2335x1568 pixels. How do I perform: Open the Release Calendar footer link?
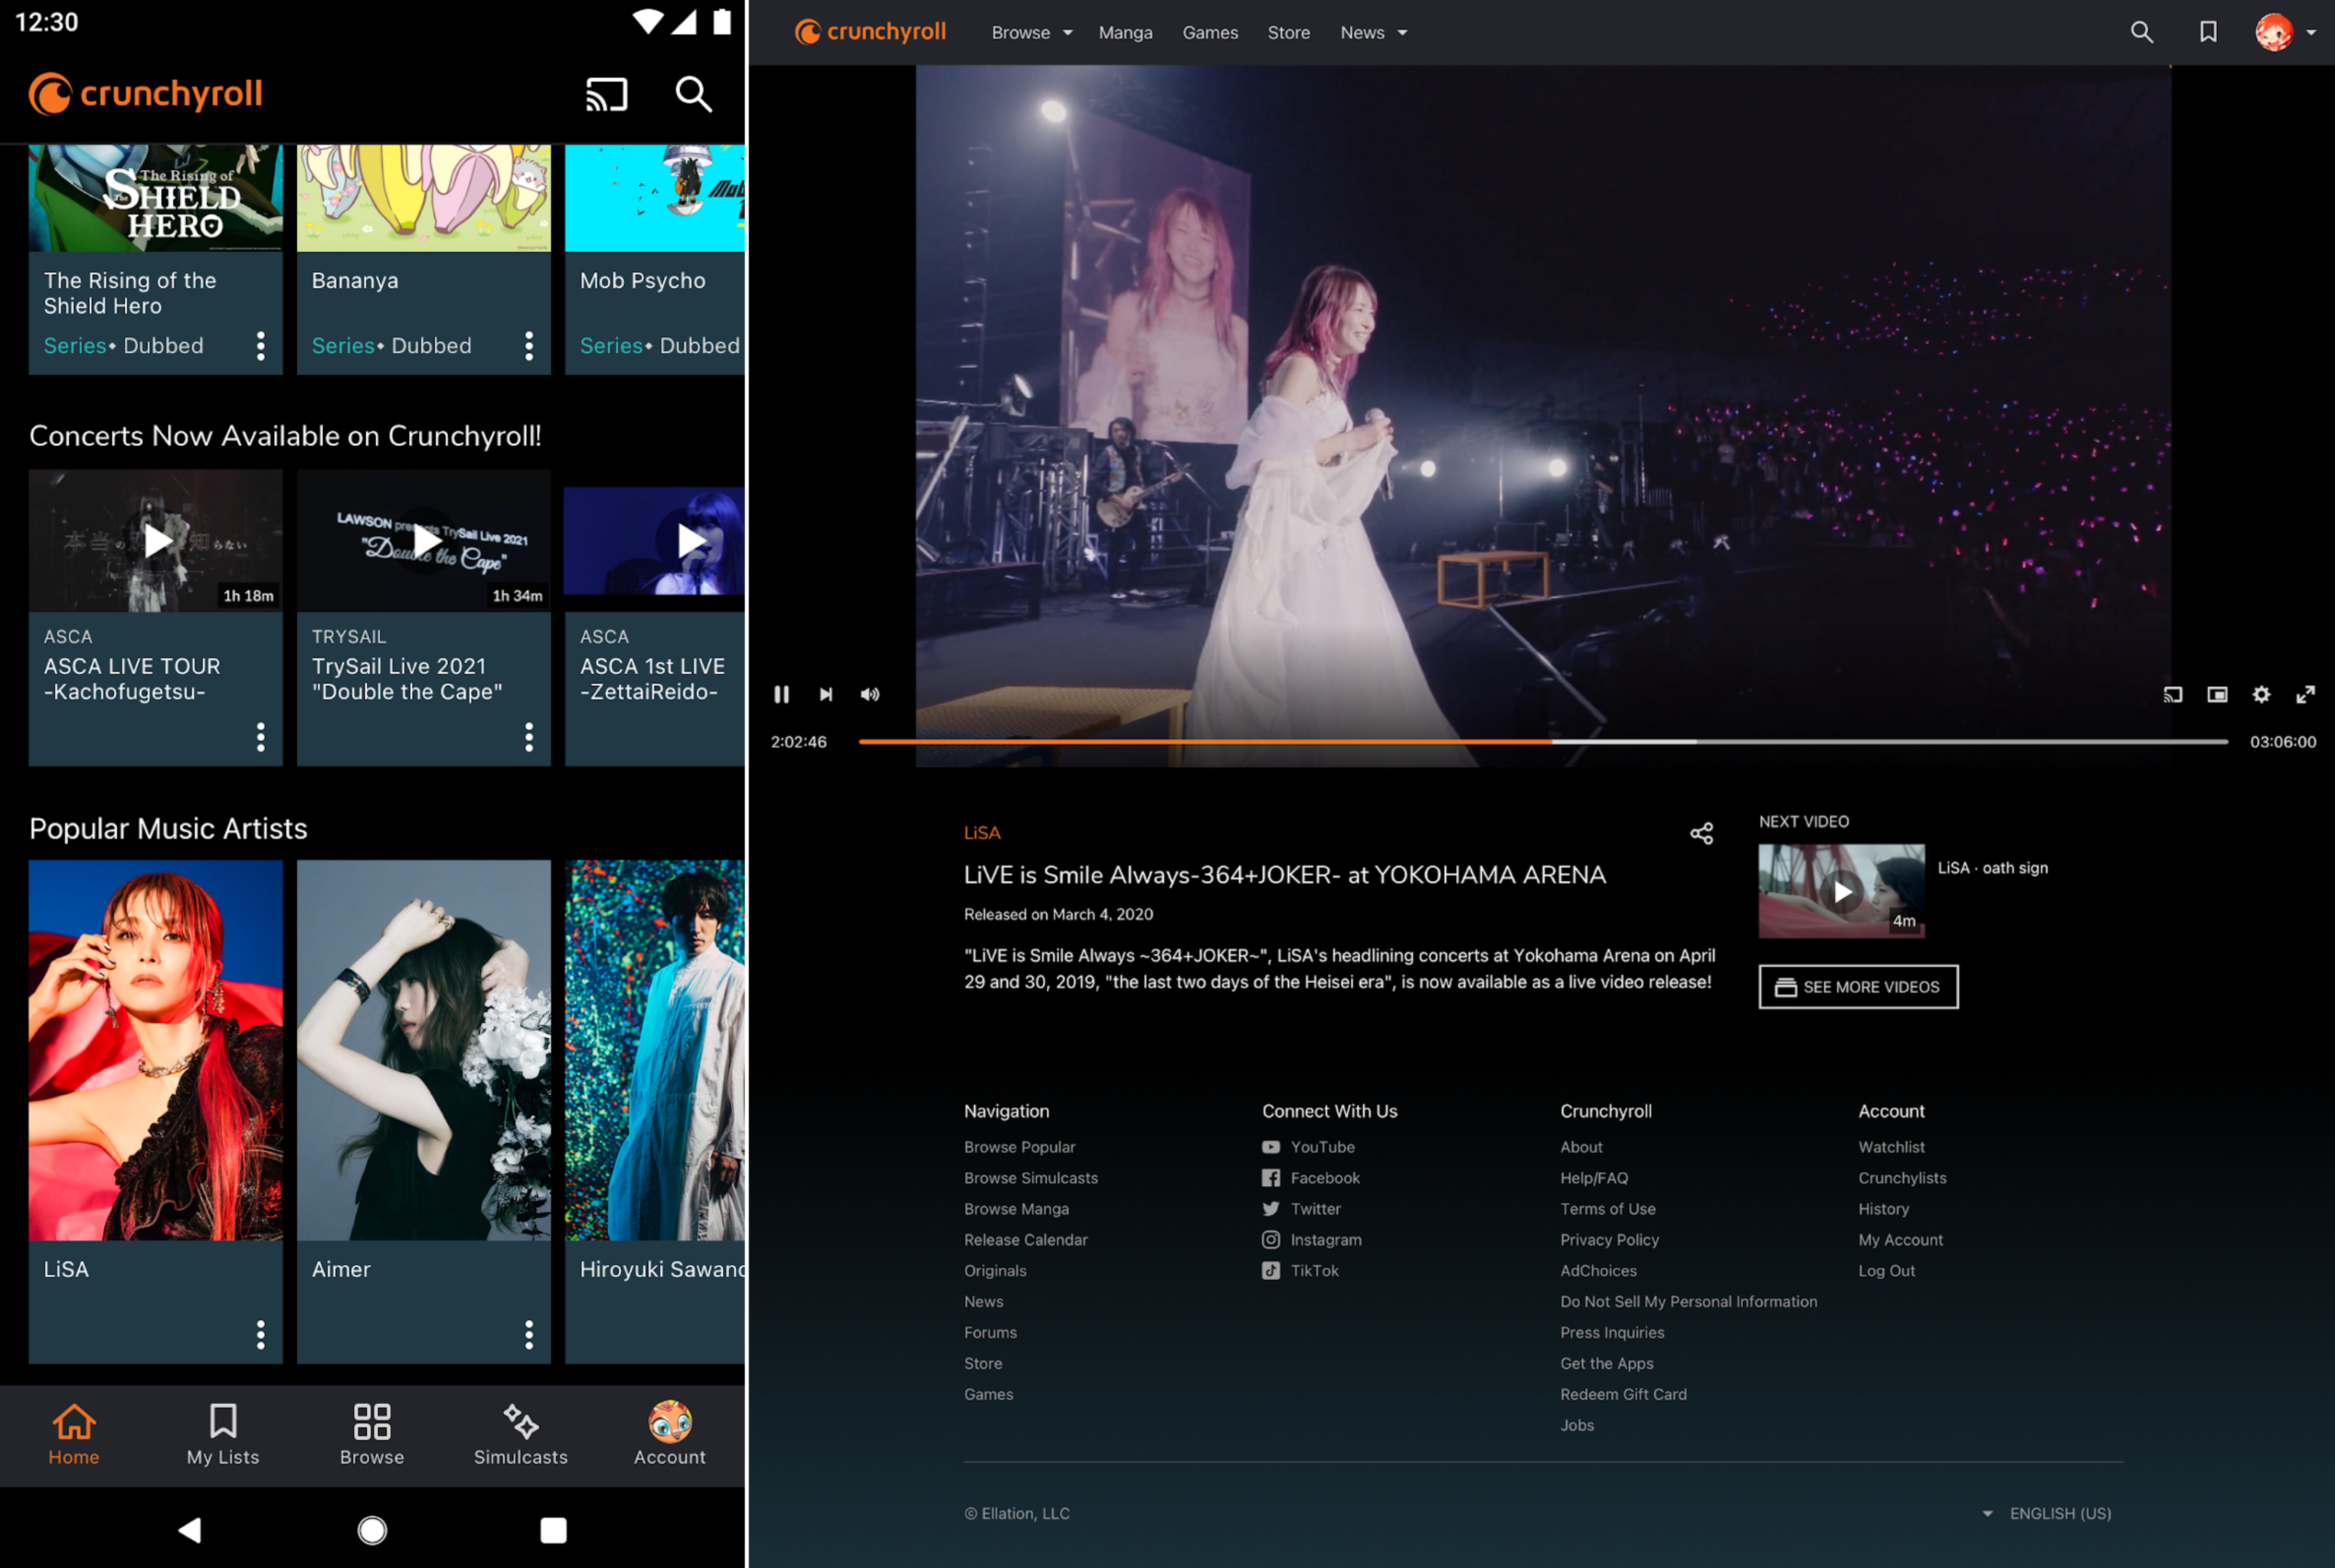pos(1025,1240)
